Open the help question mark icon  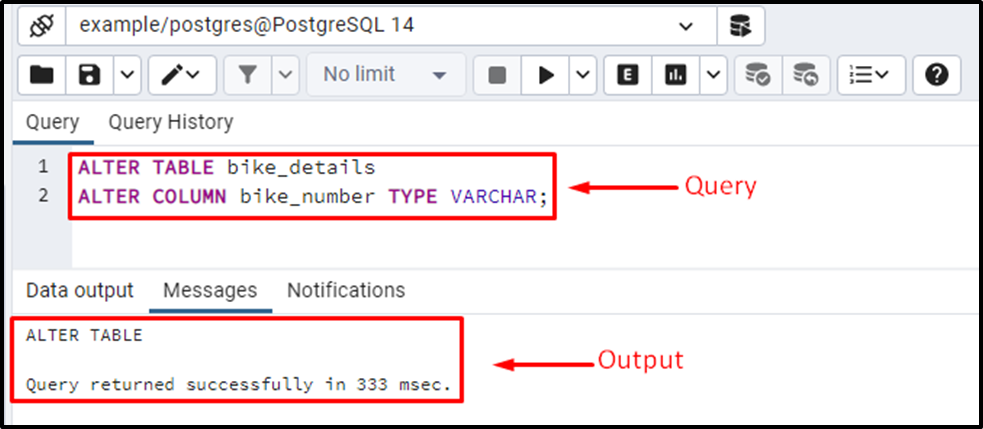coord(937,75)
